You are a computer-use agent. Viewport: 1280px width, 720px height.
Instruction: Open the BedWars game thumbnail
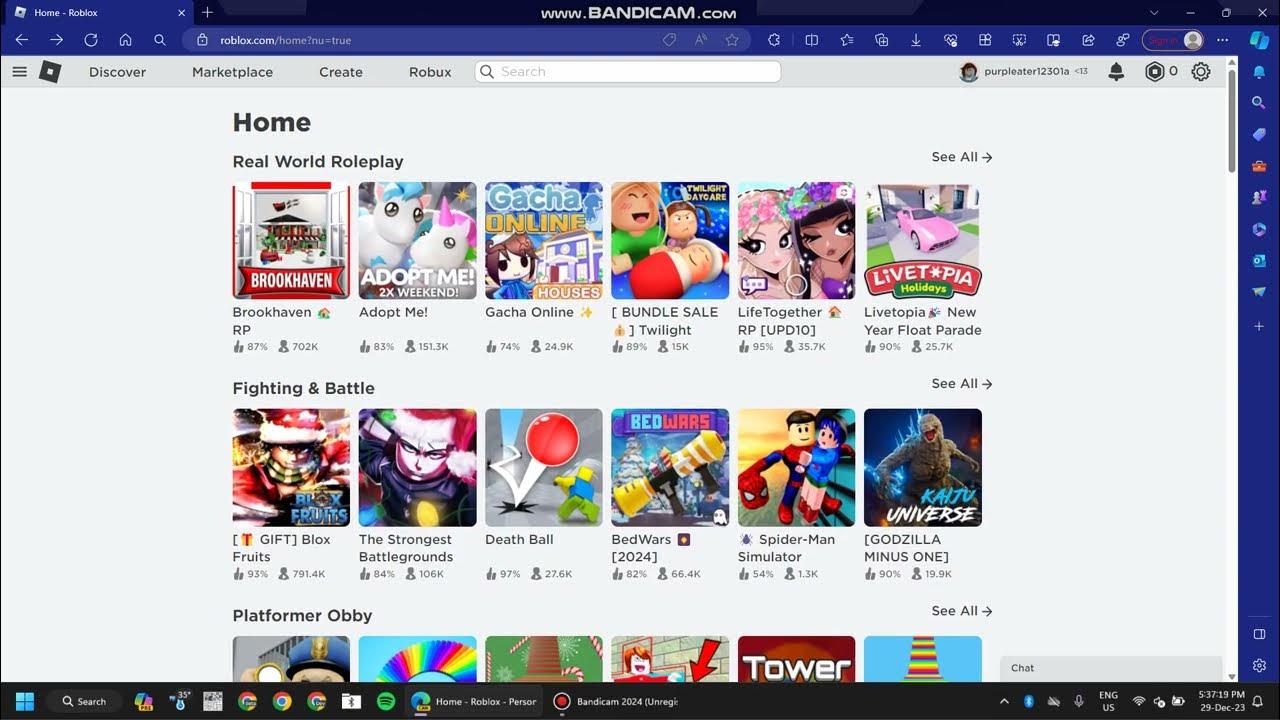coord(670,467)
